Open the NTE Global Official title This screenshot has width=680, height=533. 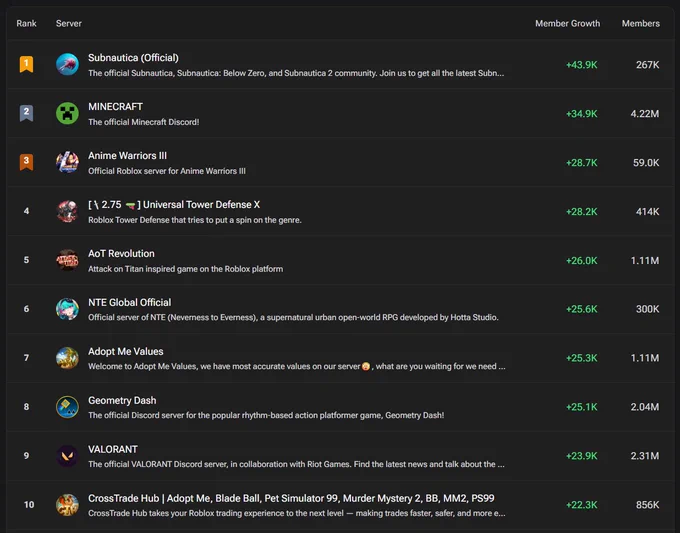[130, 302]
